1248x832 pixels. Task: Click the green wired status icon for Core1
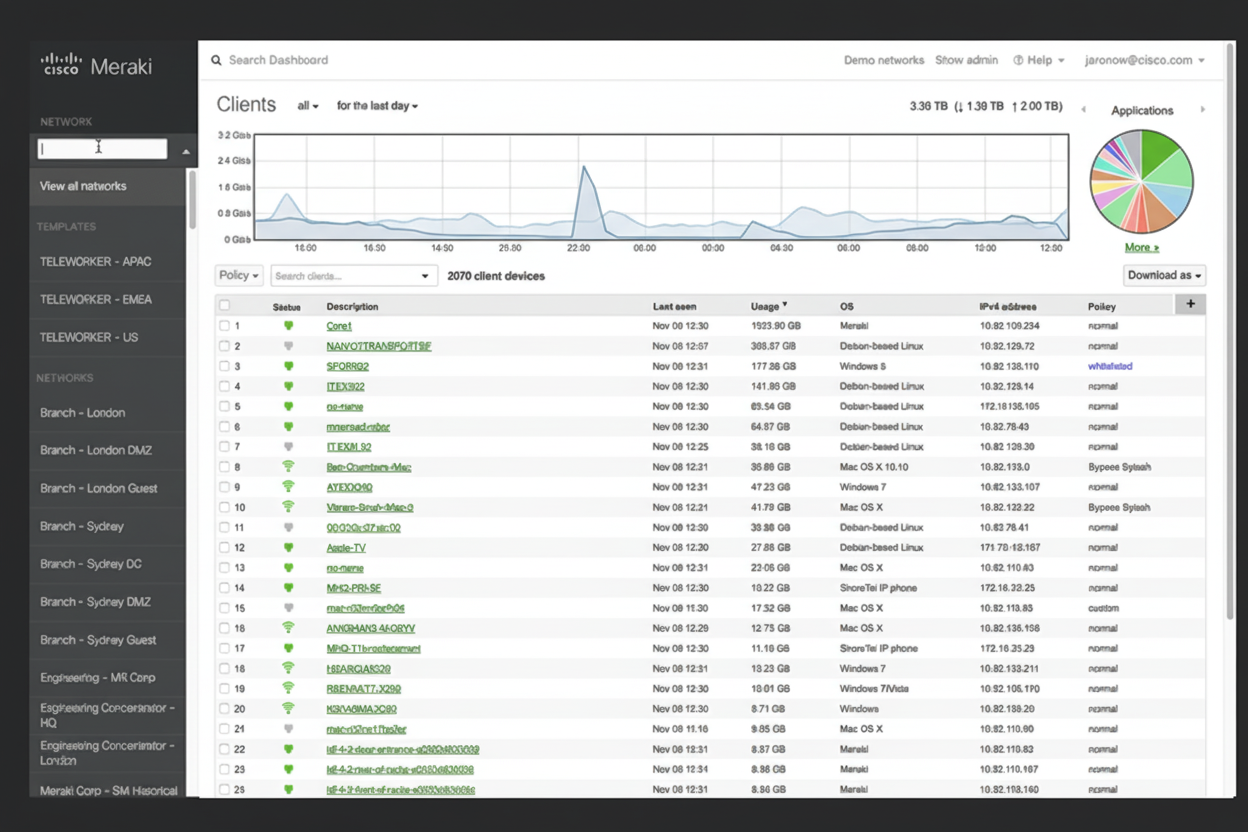click(288, 325)
